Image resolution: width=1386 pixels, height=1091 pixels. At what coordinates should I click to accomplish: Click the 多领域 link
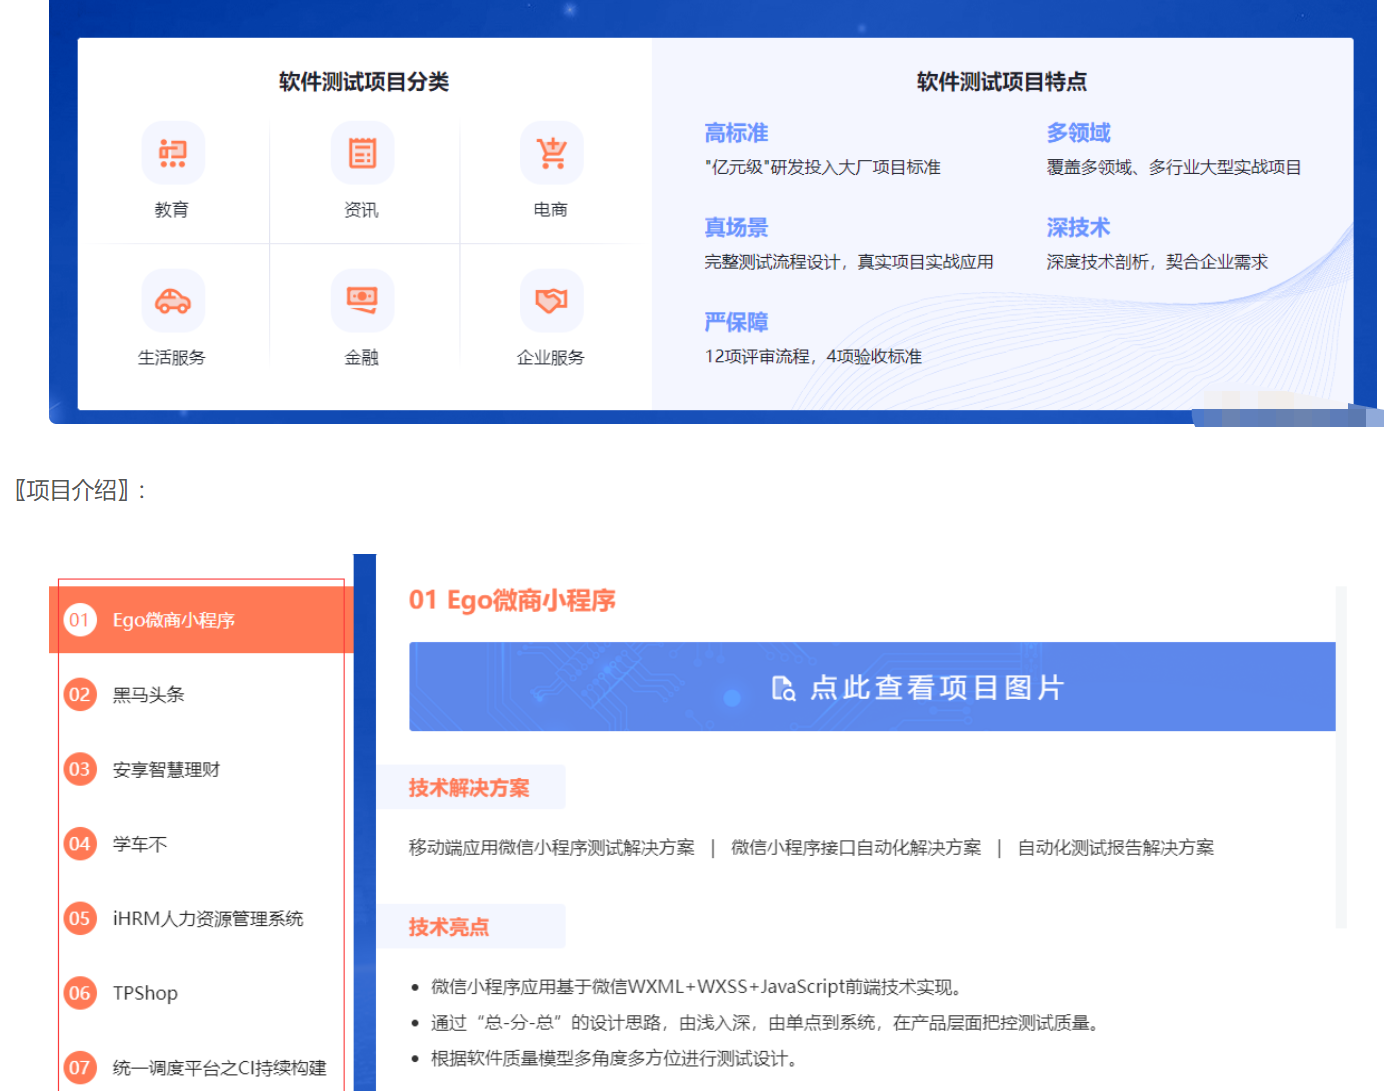[x=1078, y=132]
